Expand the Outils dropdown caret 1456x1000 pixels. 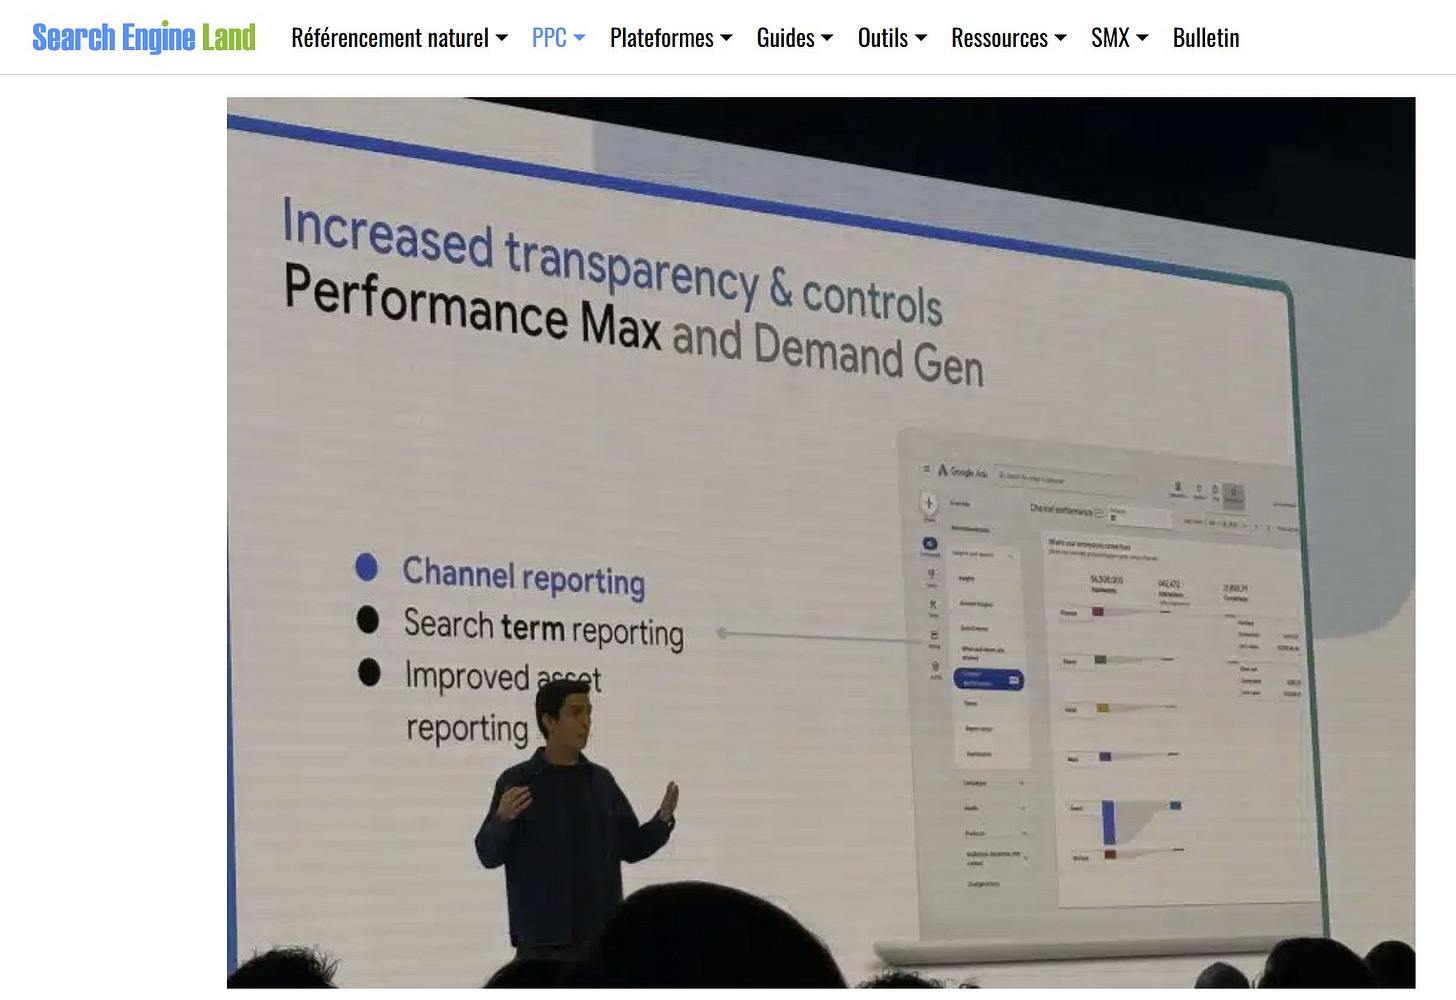pyautogui.click(x=921, y=39)
